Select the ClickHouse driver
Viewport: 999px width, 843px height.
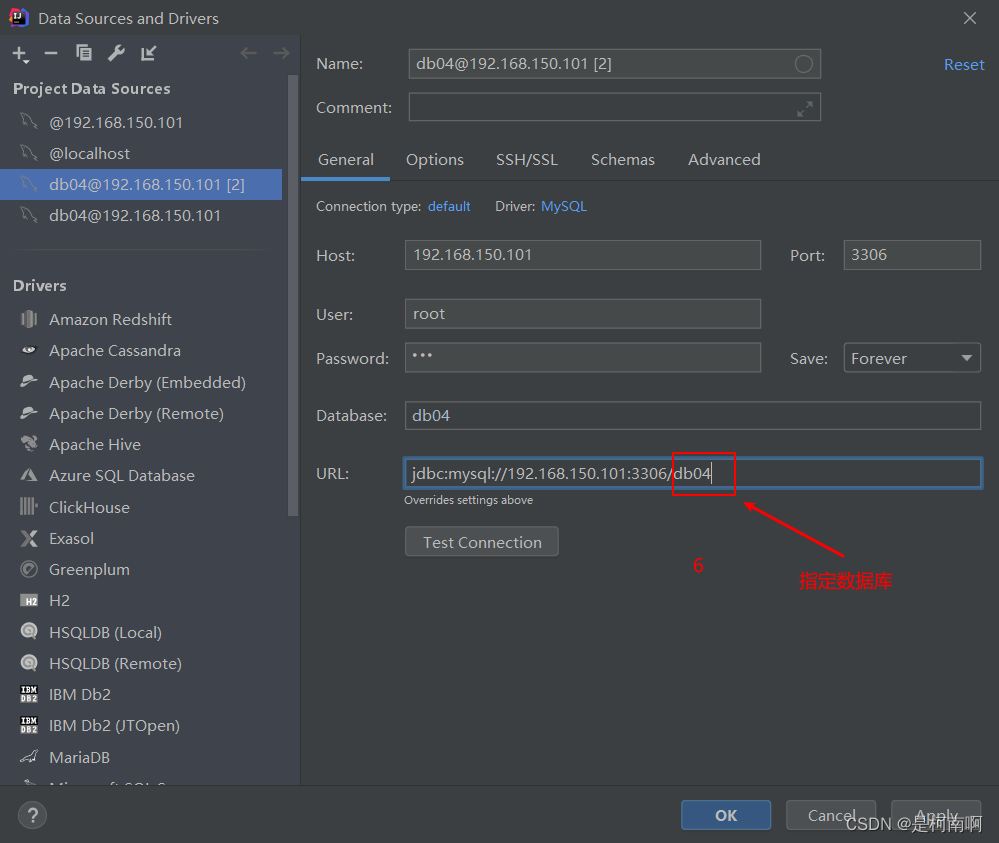(89, 507)
